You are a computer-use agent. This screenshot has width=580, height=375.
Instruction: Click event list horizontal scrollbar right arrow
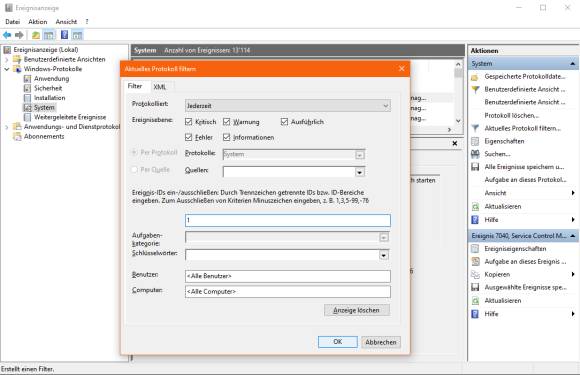449,129
